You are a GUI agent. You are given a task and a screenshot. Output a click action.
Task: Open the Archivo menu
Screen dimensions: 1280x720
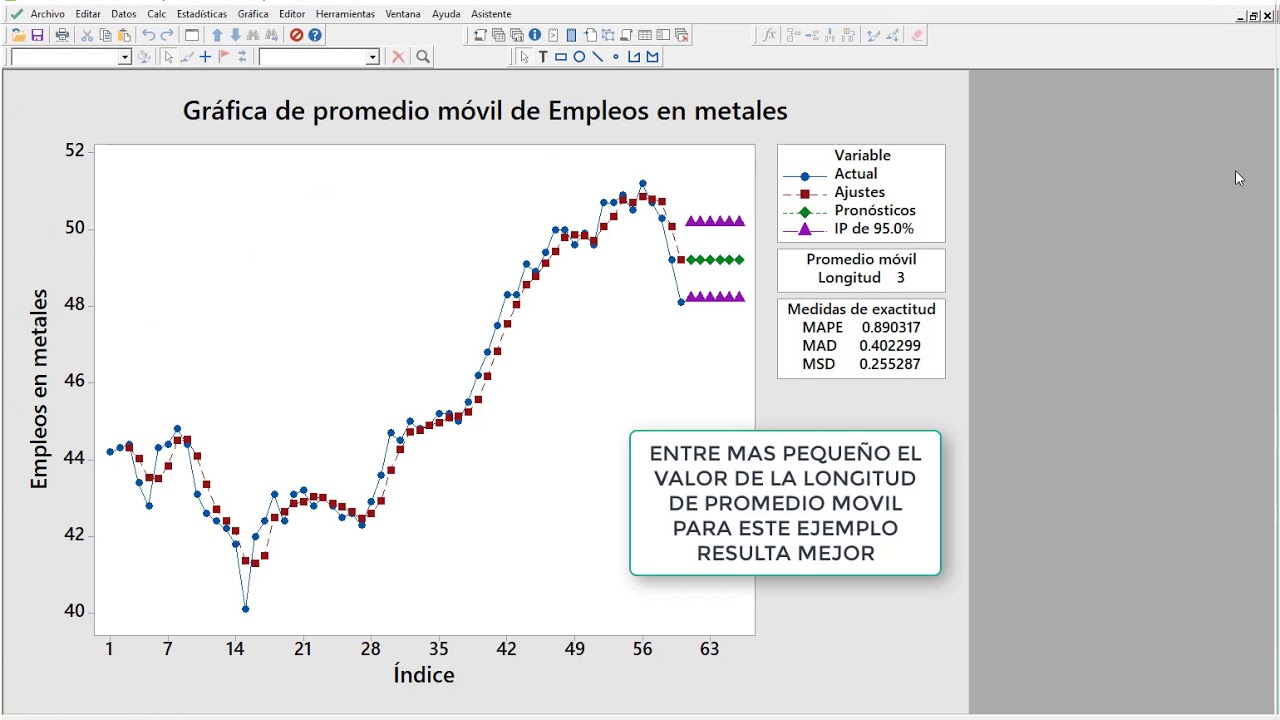[x=47, y=14]
